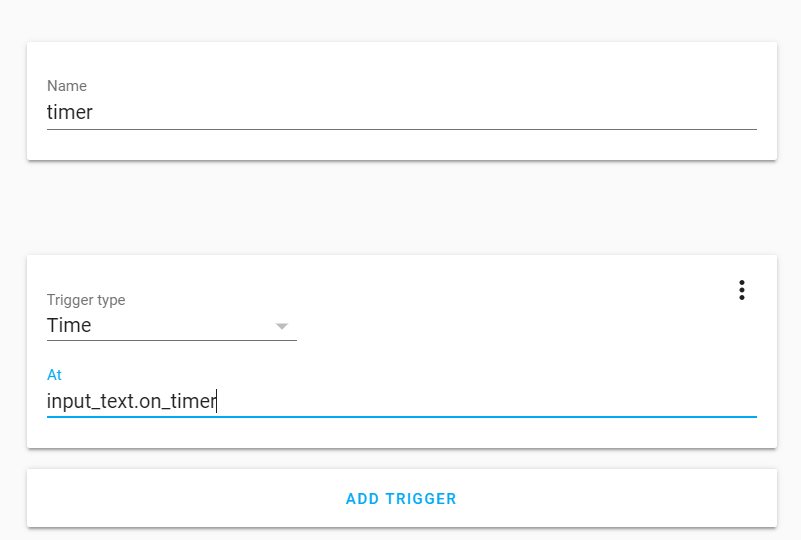Place cursor in the 'timer' name text
The image size is (801, 540).
70,112
